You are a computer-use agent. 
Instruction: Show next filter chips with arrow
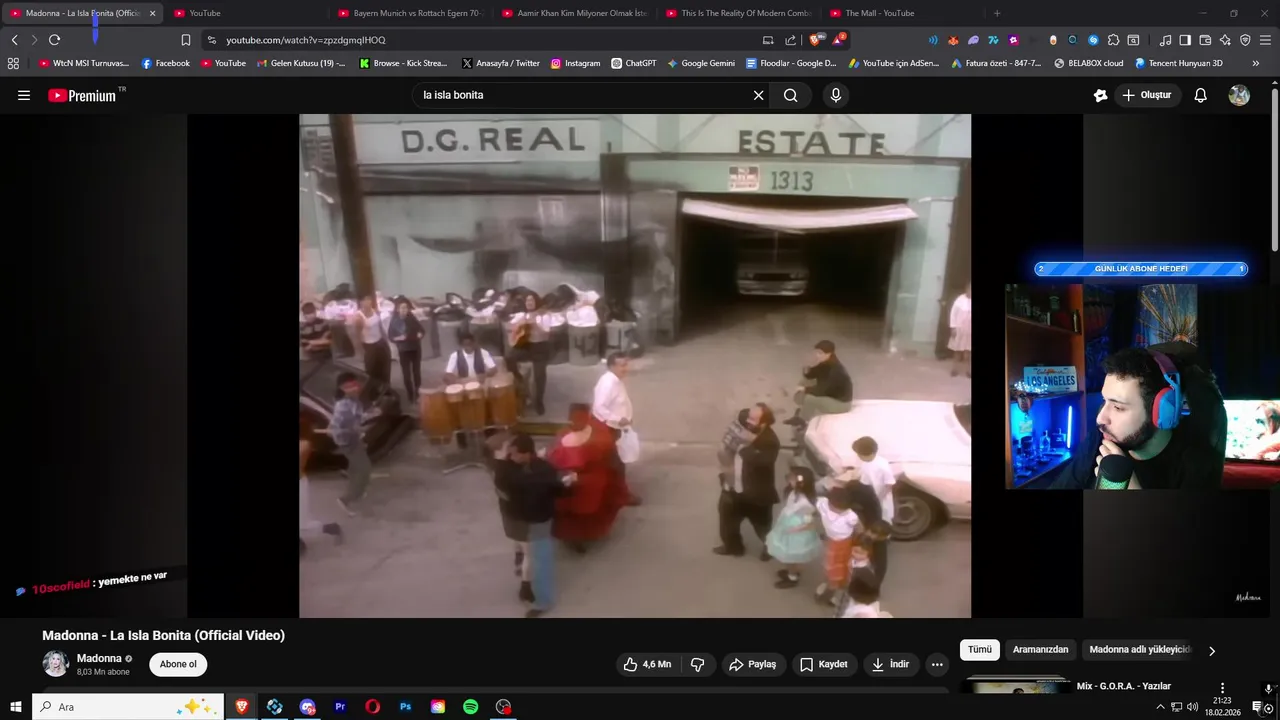coord(1212,651)
